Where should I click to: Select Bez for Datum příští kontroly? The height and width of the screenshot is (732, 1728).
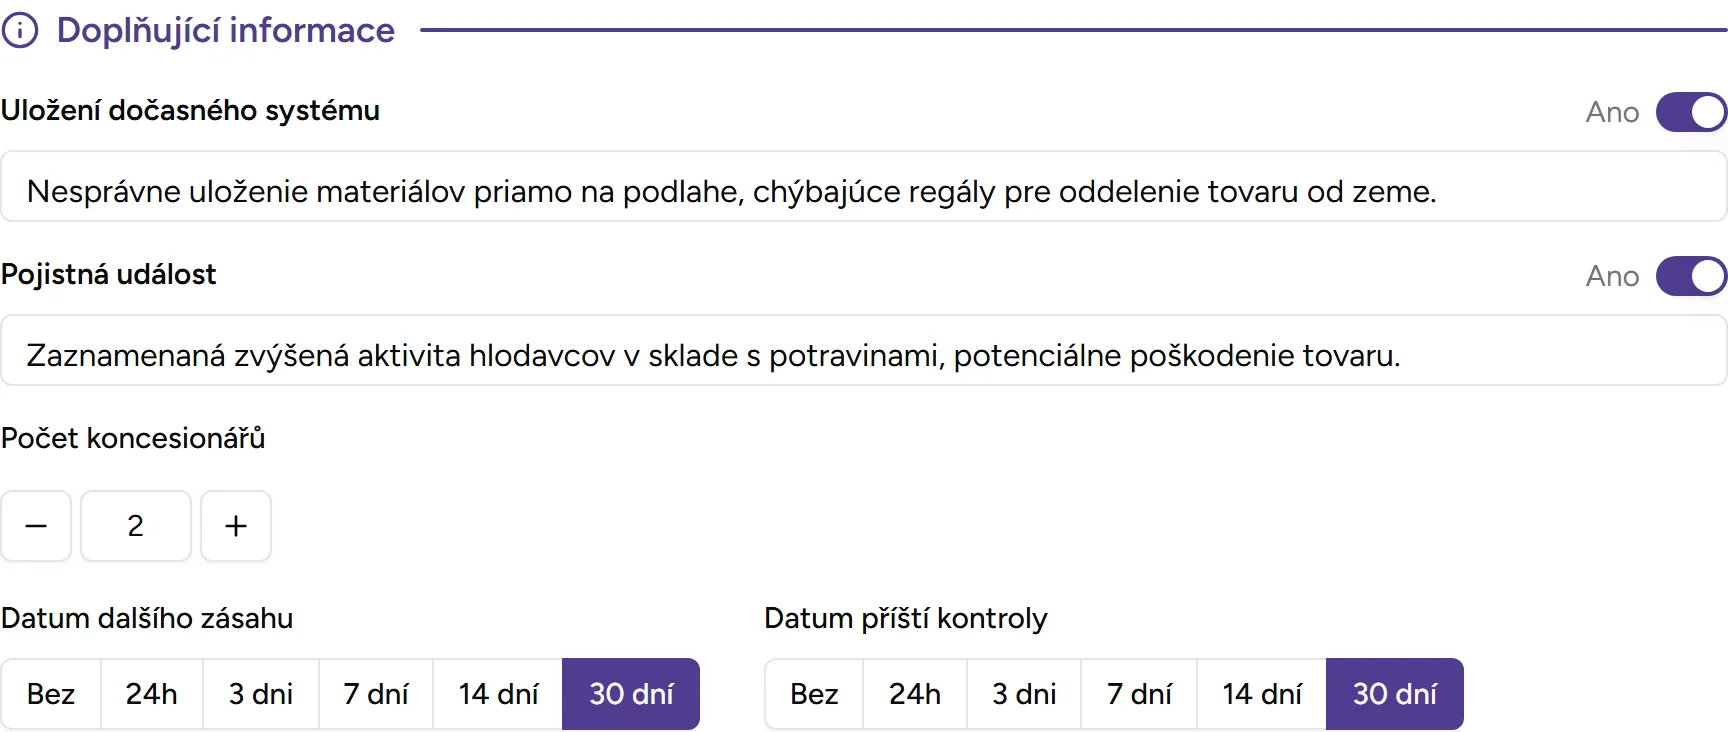pos(814,694)
